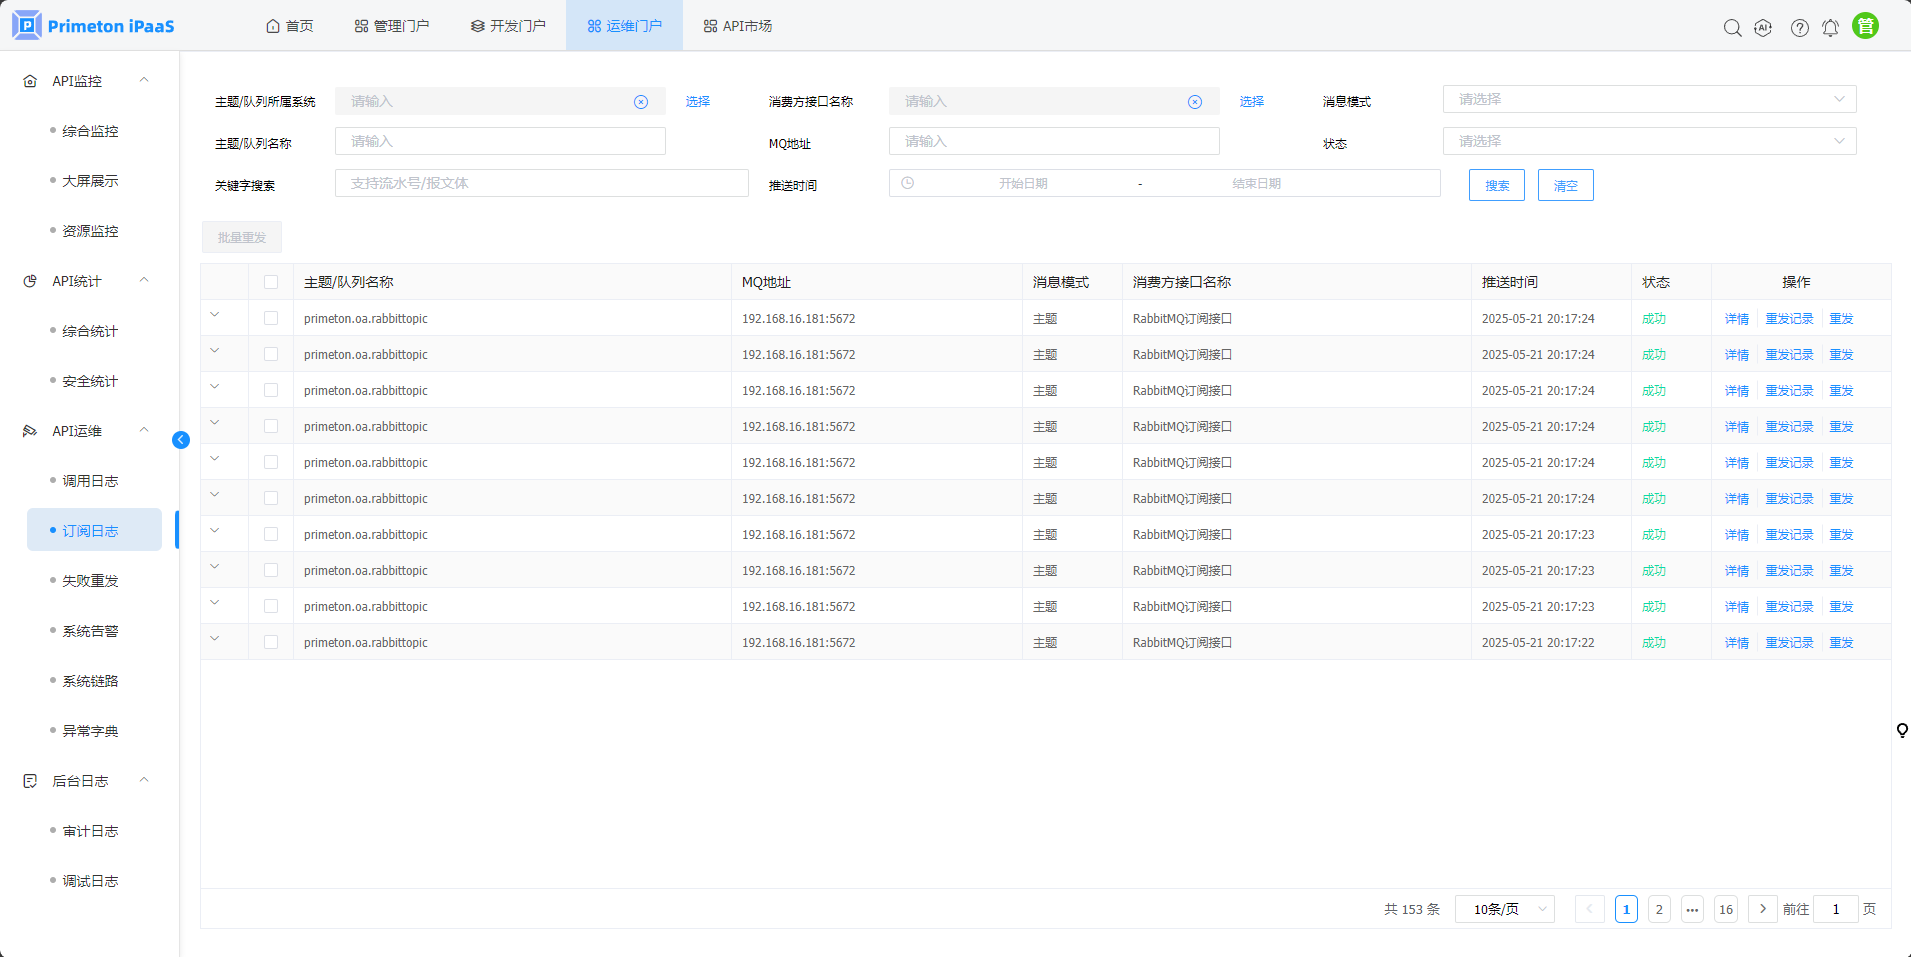This screenshot has width=1911, height=957.
Task: Check the last table row checkbox
Action: pos(271,642)
